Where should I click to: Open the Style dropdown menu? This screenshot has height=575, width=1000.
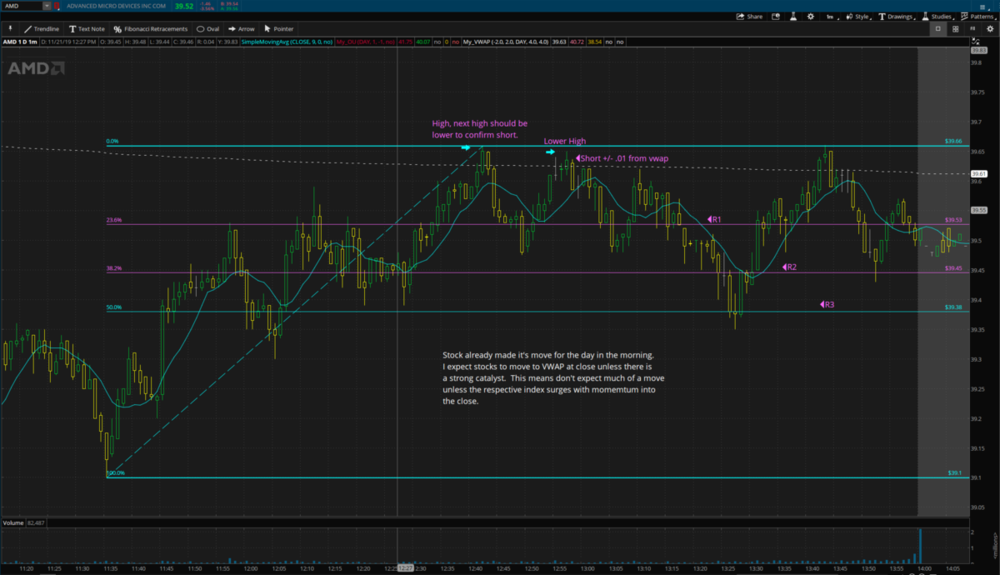click(x=858, y=16)
